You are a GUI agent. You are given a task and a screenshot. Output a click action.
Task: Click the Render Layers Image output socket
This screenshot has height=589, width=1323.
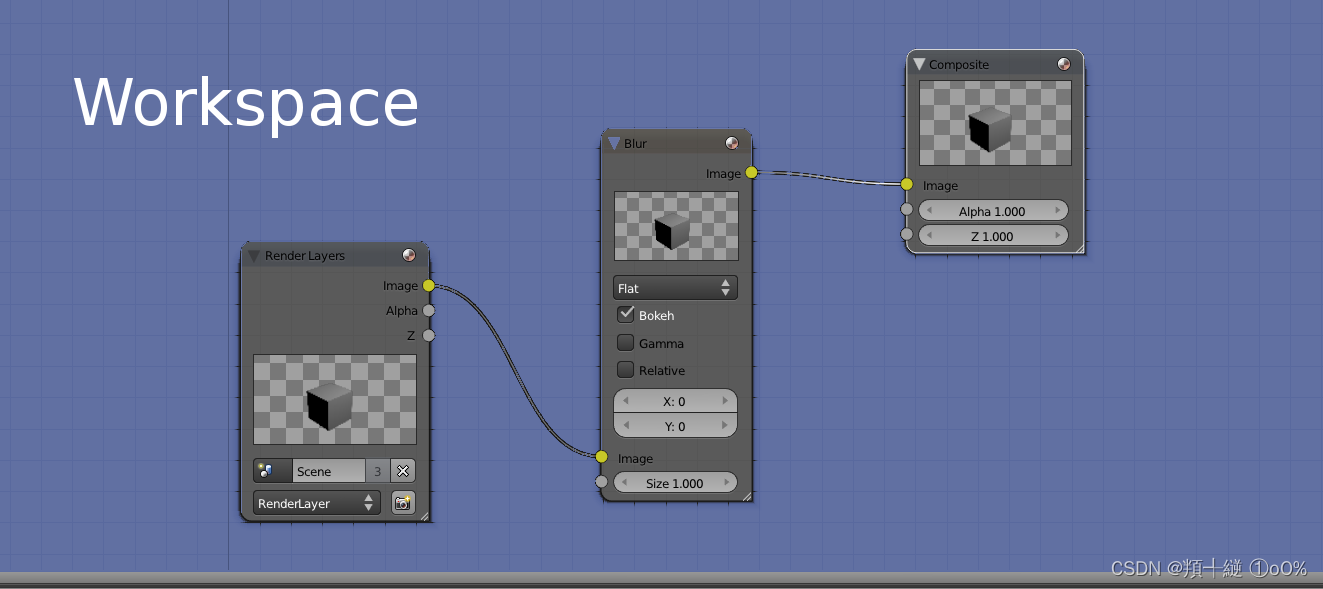pyautogui.click(x=429, y=286)
